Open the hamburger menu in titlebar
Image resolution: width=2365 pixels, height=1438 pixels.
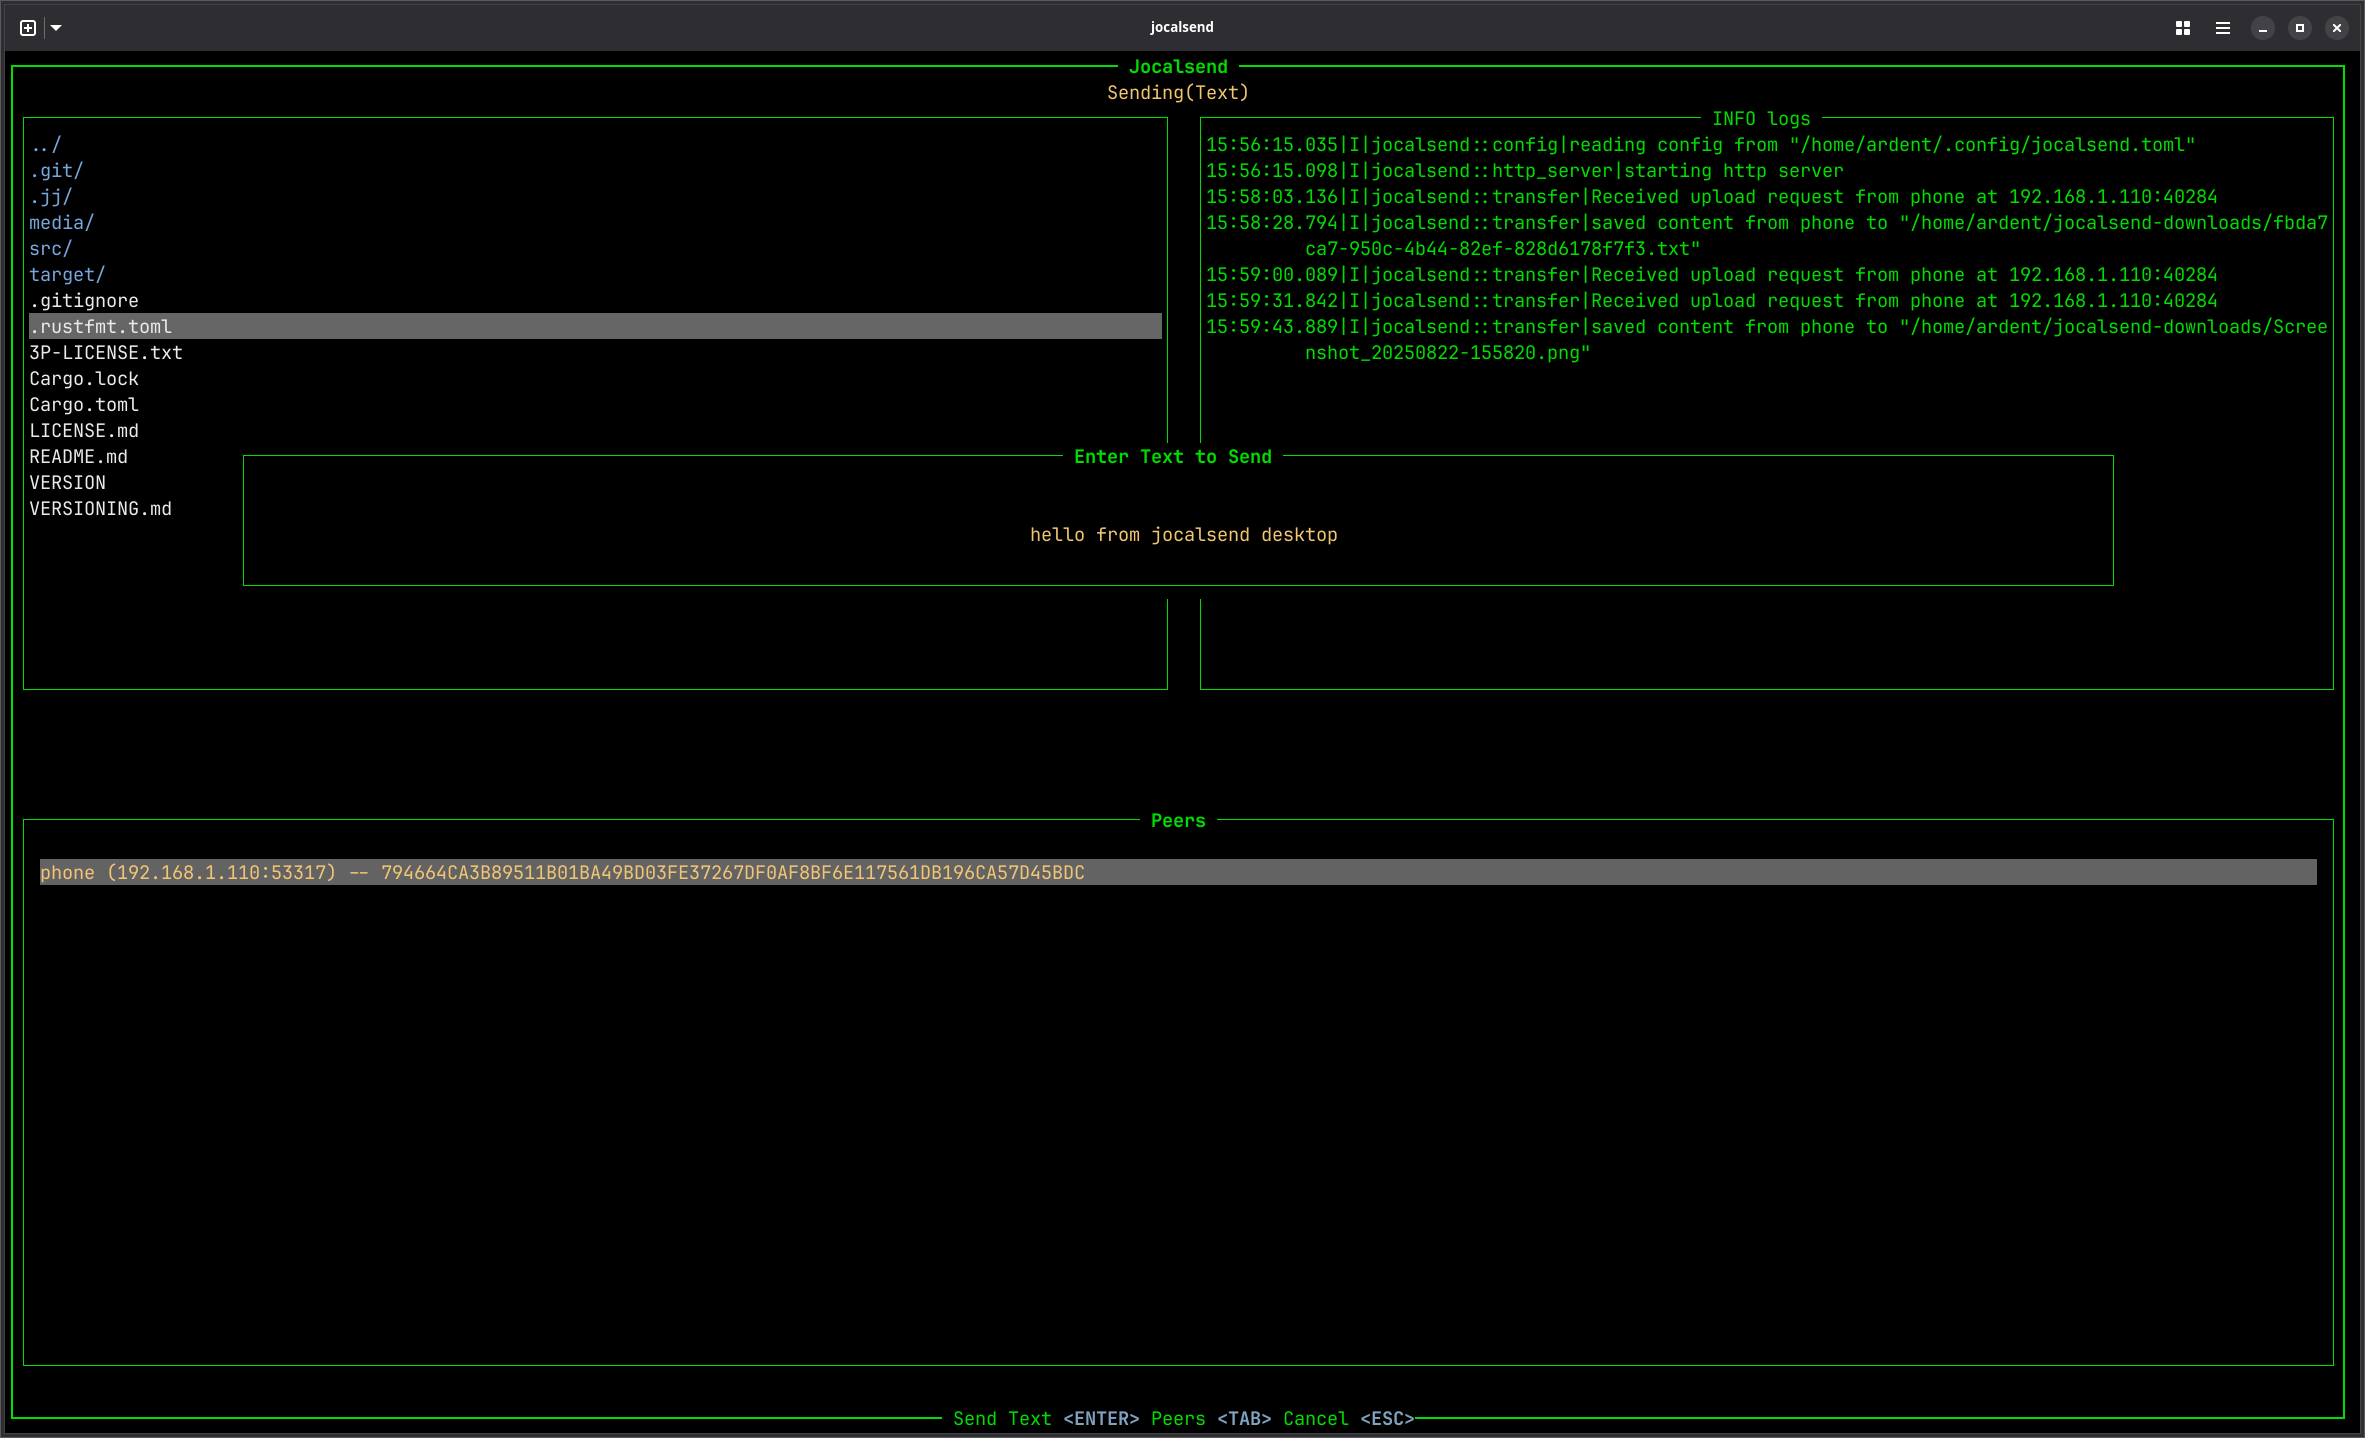pyautogui.click(x=2223, y=28)
